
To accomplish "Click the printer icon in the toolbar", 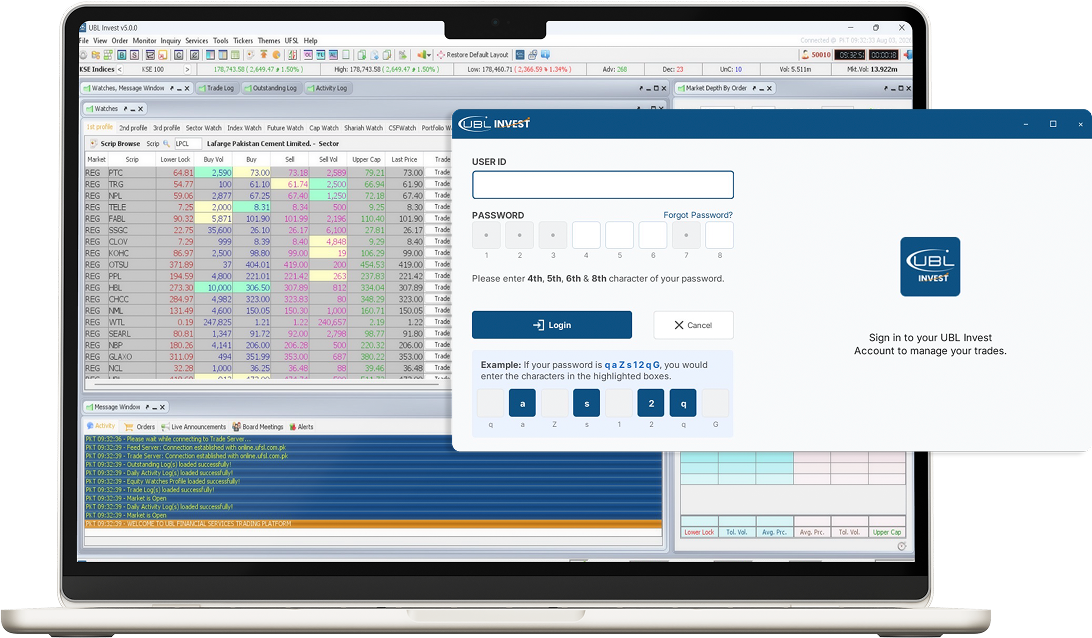I will [533, 55].
